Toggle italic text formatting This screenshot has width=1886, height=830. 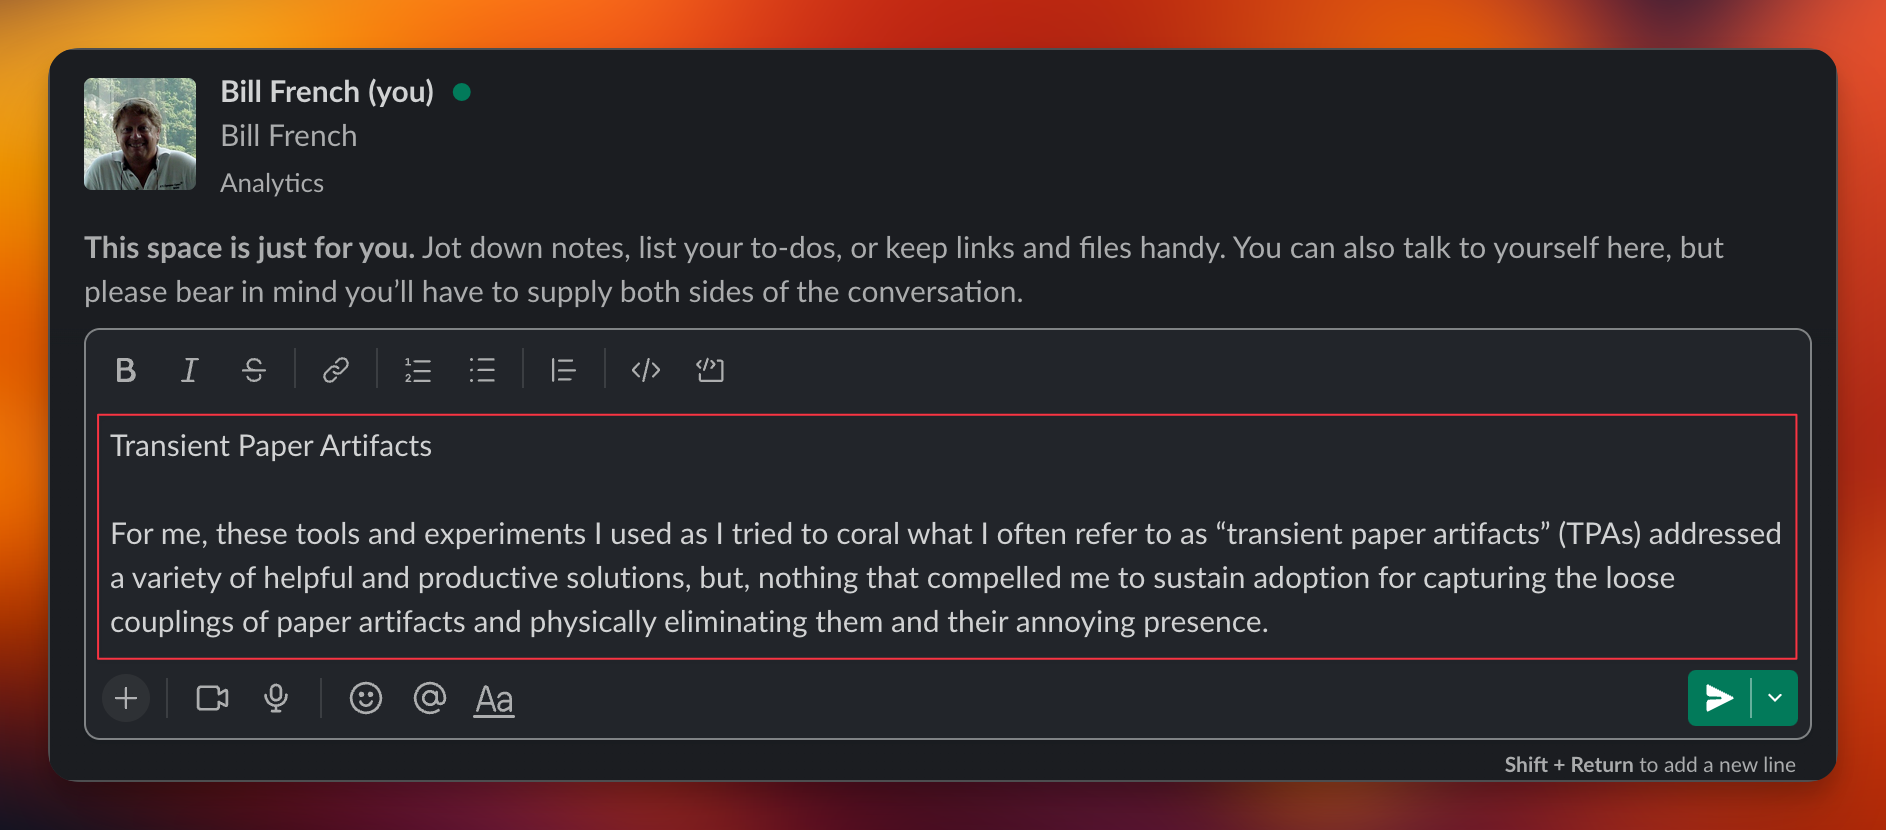(189, 370)
